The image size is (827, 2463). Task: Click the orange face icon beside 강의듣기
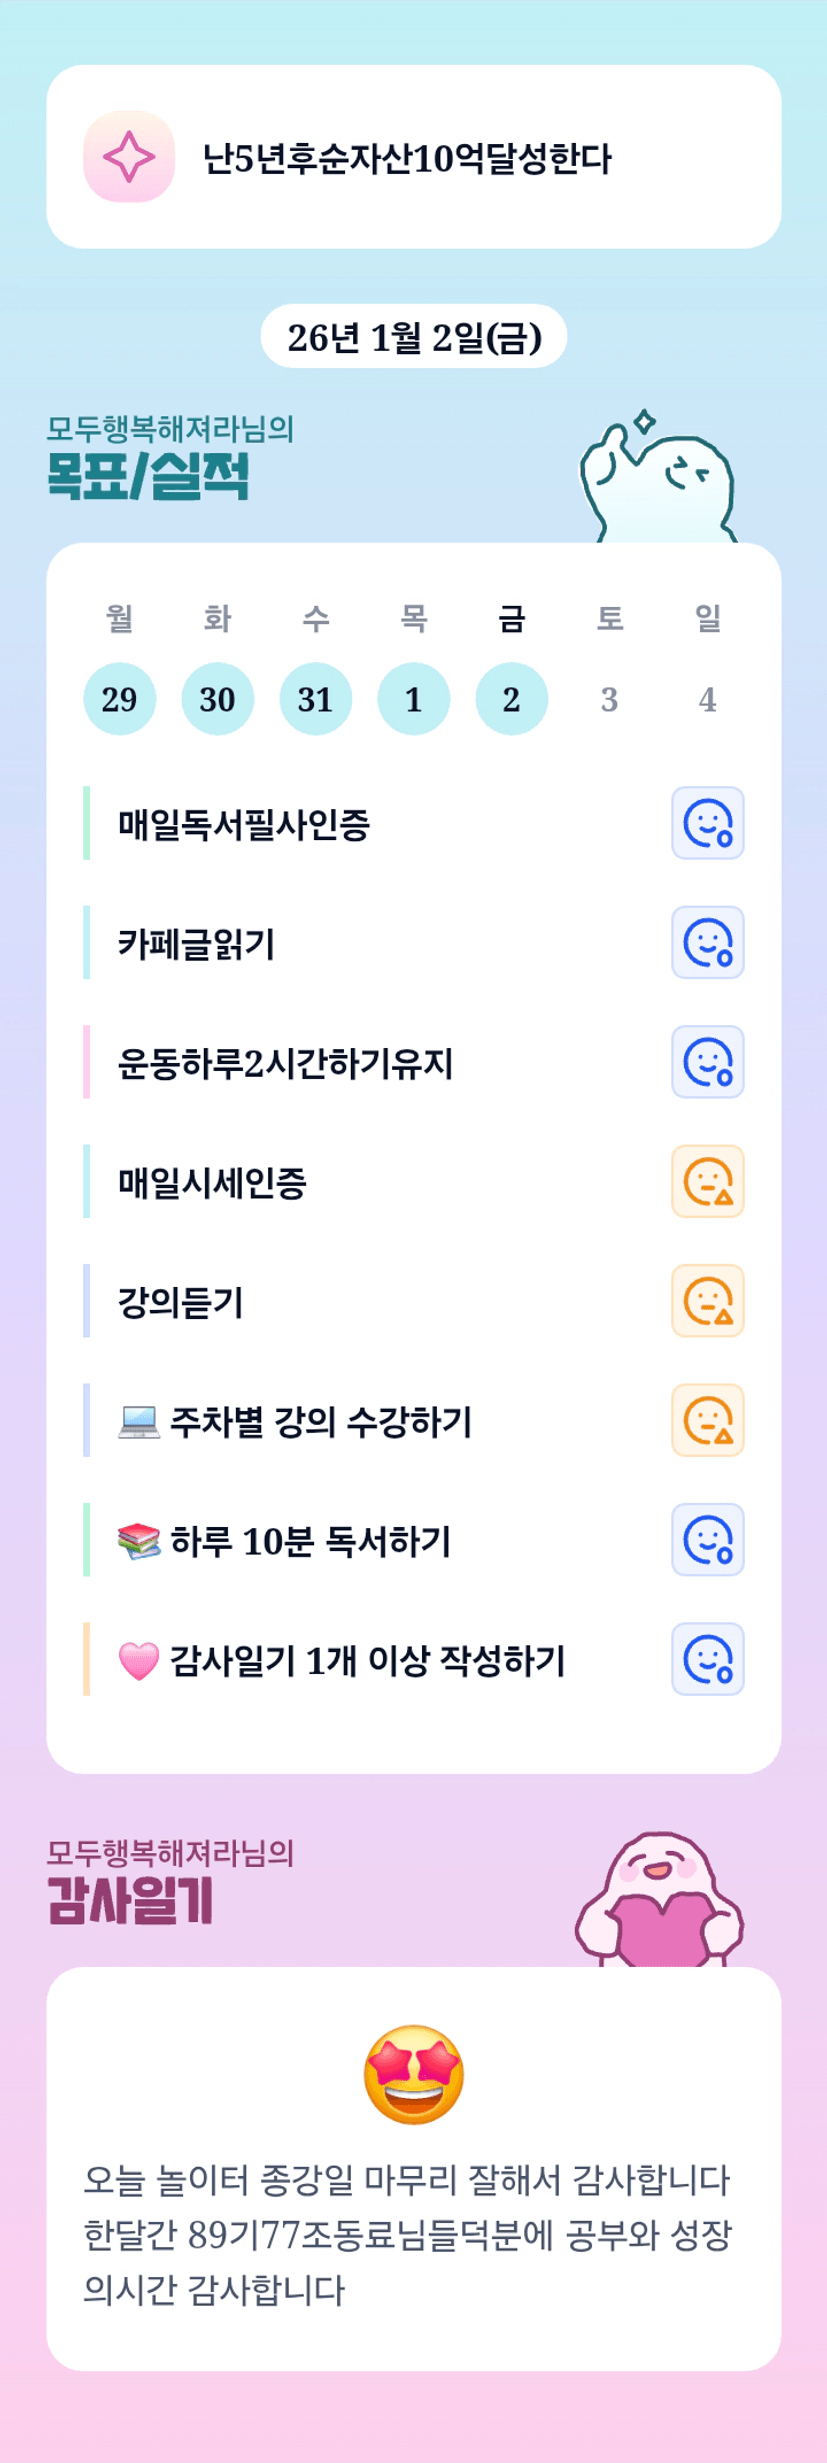coord(707,1300)
